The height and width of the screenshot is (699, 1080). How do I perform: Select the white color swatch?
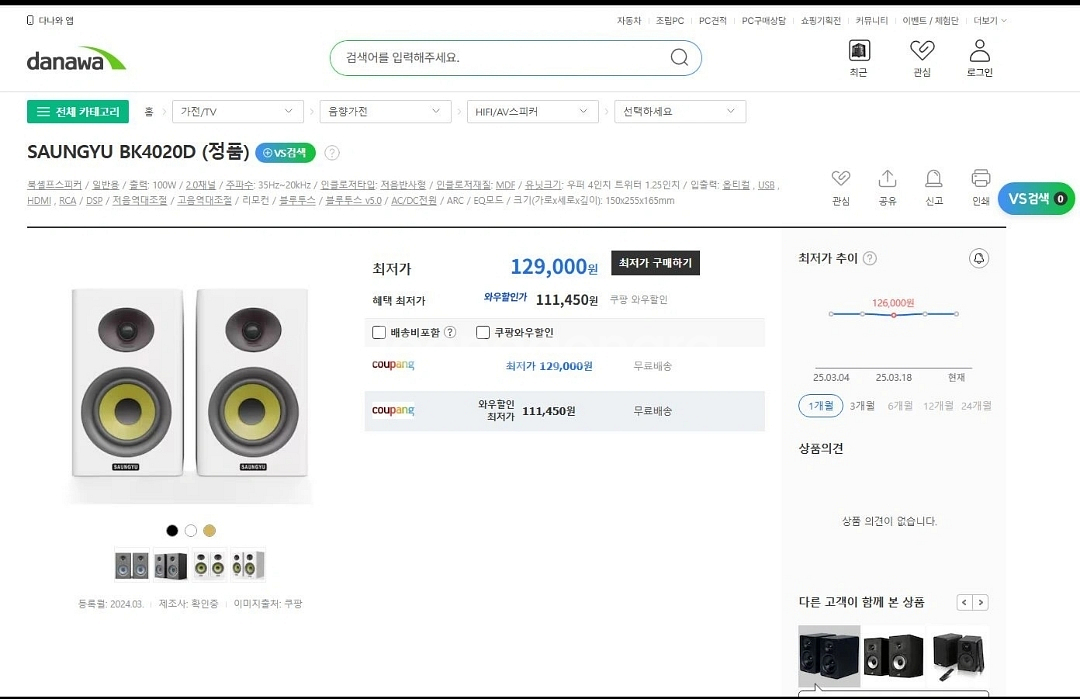pos(191,530)
